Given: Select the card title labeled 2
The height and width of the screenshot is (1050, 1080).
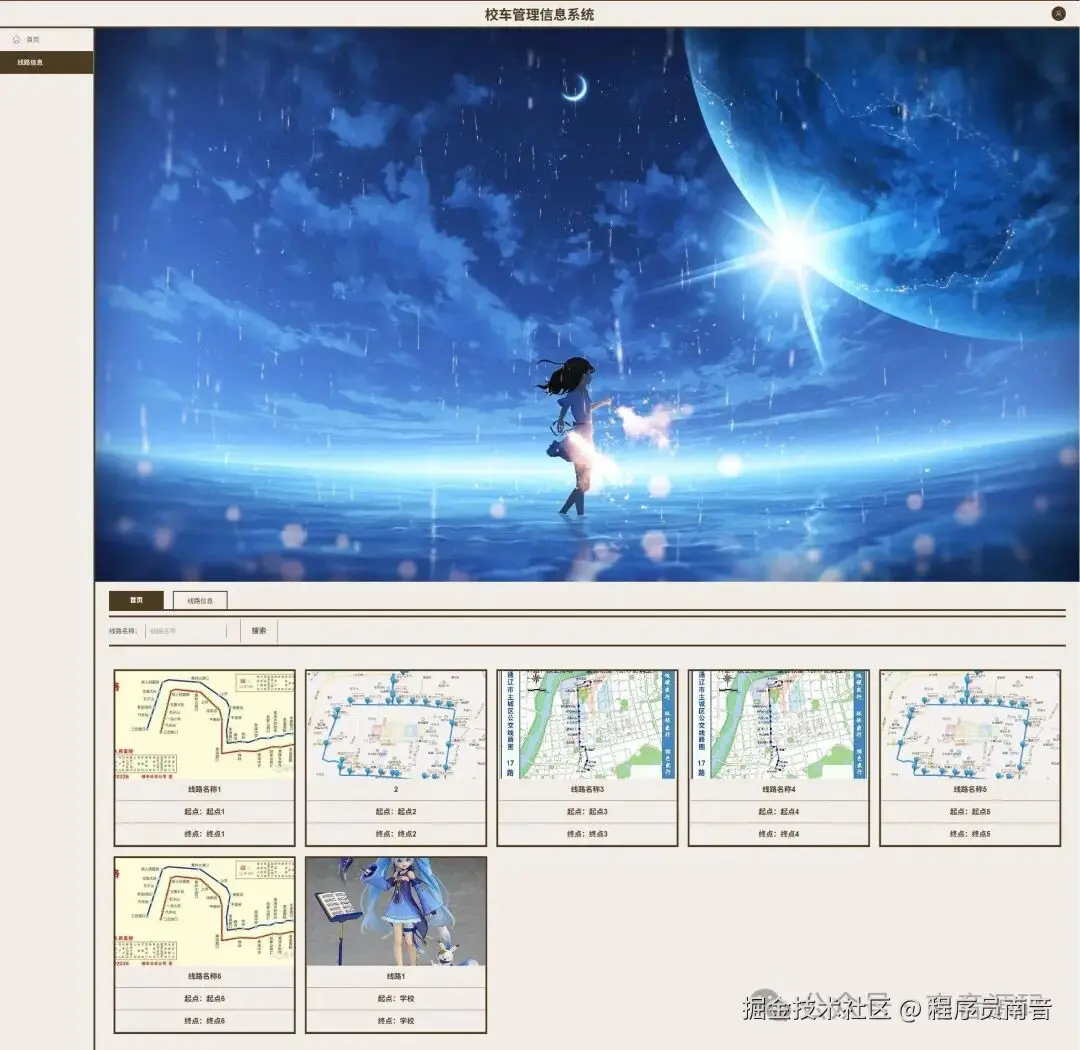Looking at the screenshot, I should tap(396, 790).
